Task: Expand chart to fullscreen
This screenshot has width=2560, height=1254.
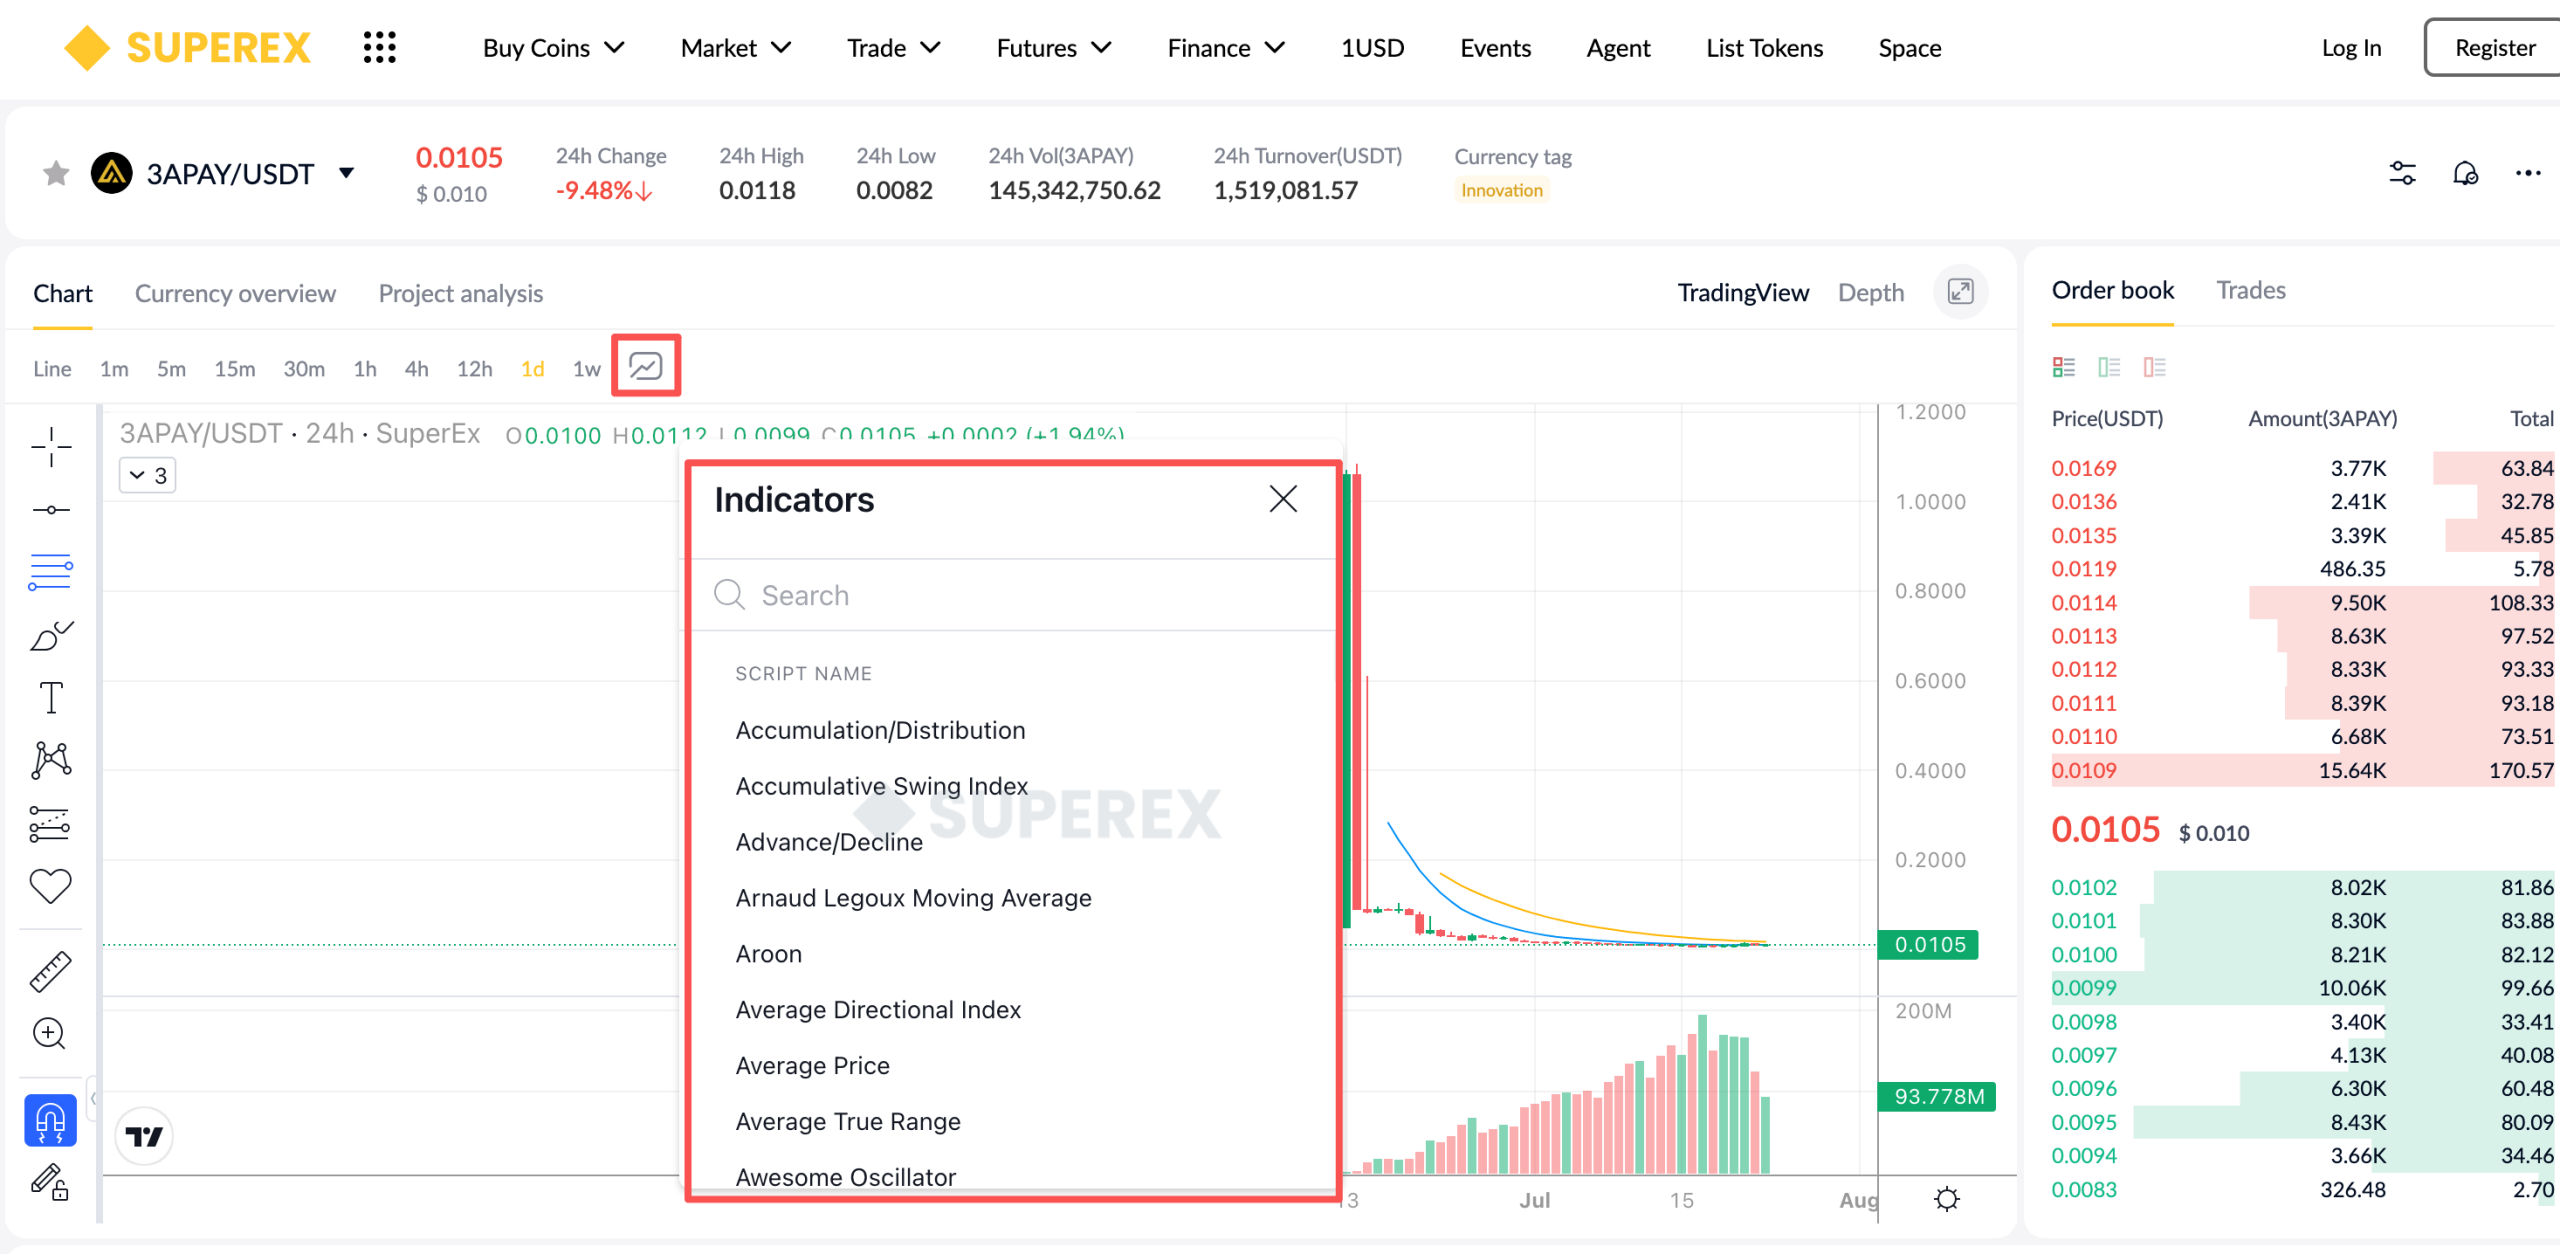Action: pos(1960,292)
